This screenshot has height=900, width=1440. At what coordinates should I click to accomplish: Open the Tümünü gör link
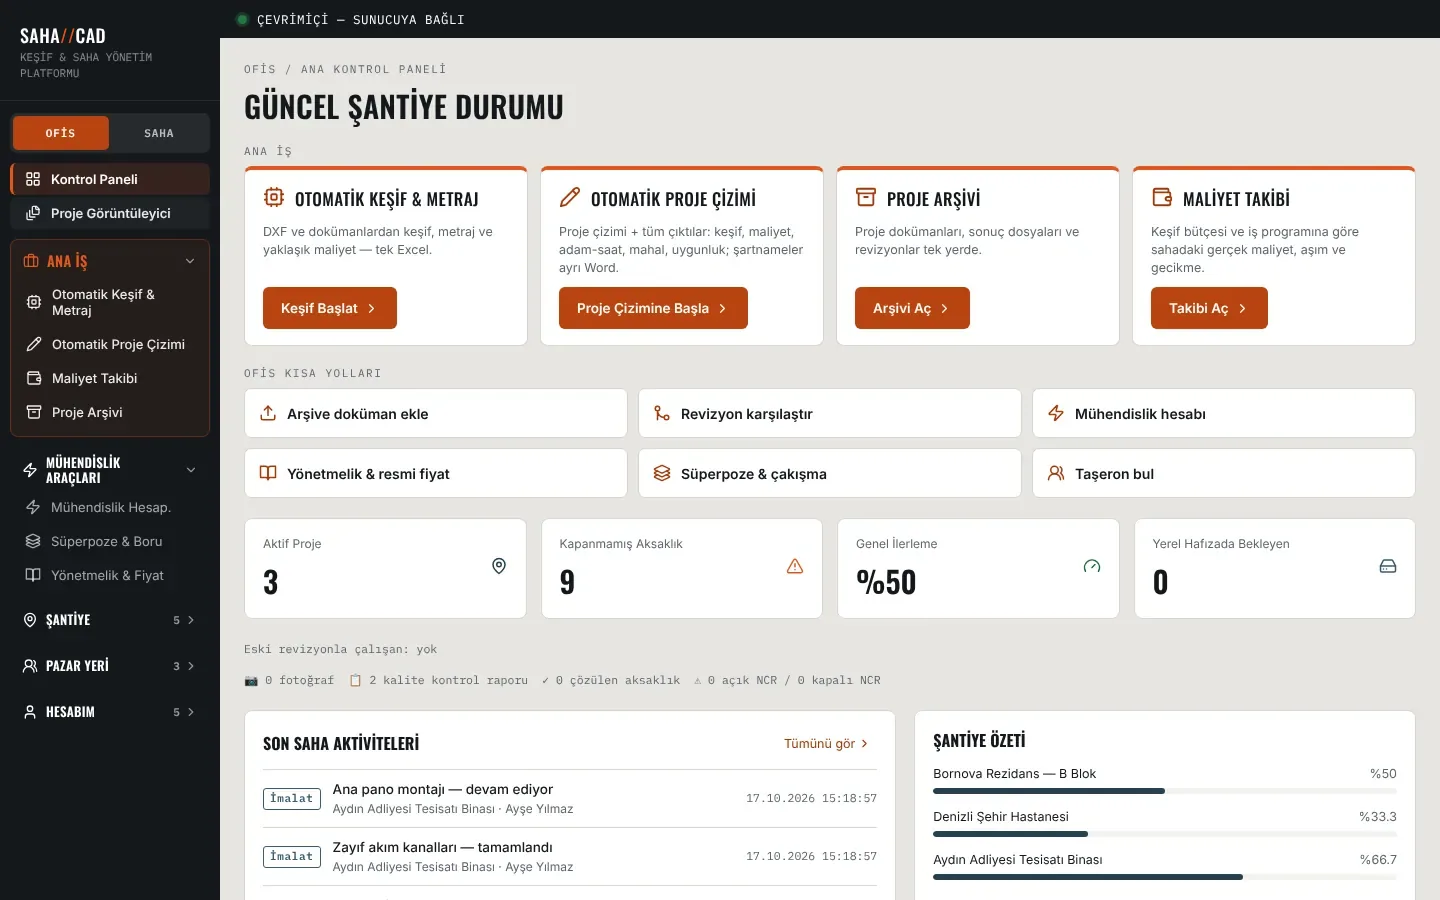826,744
